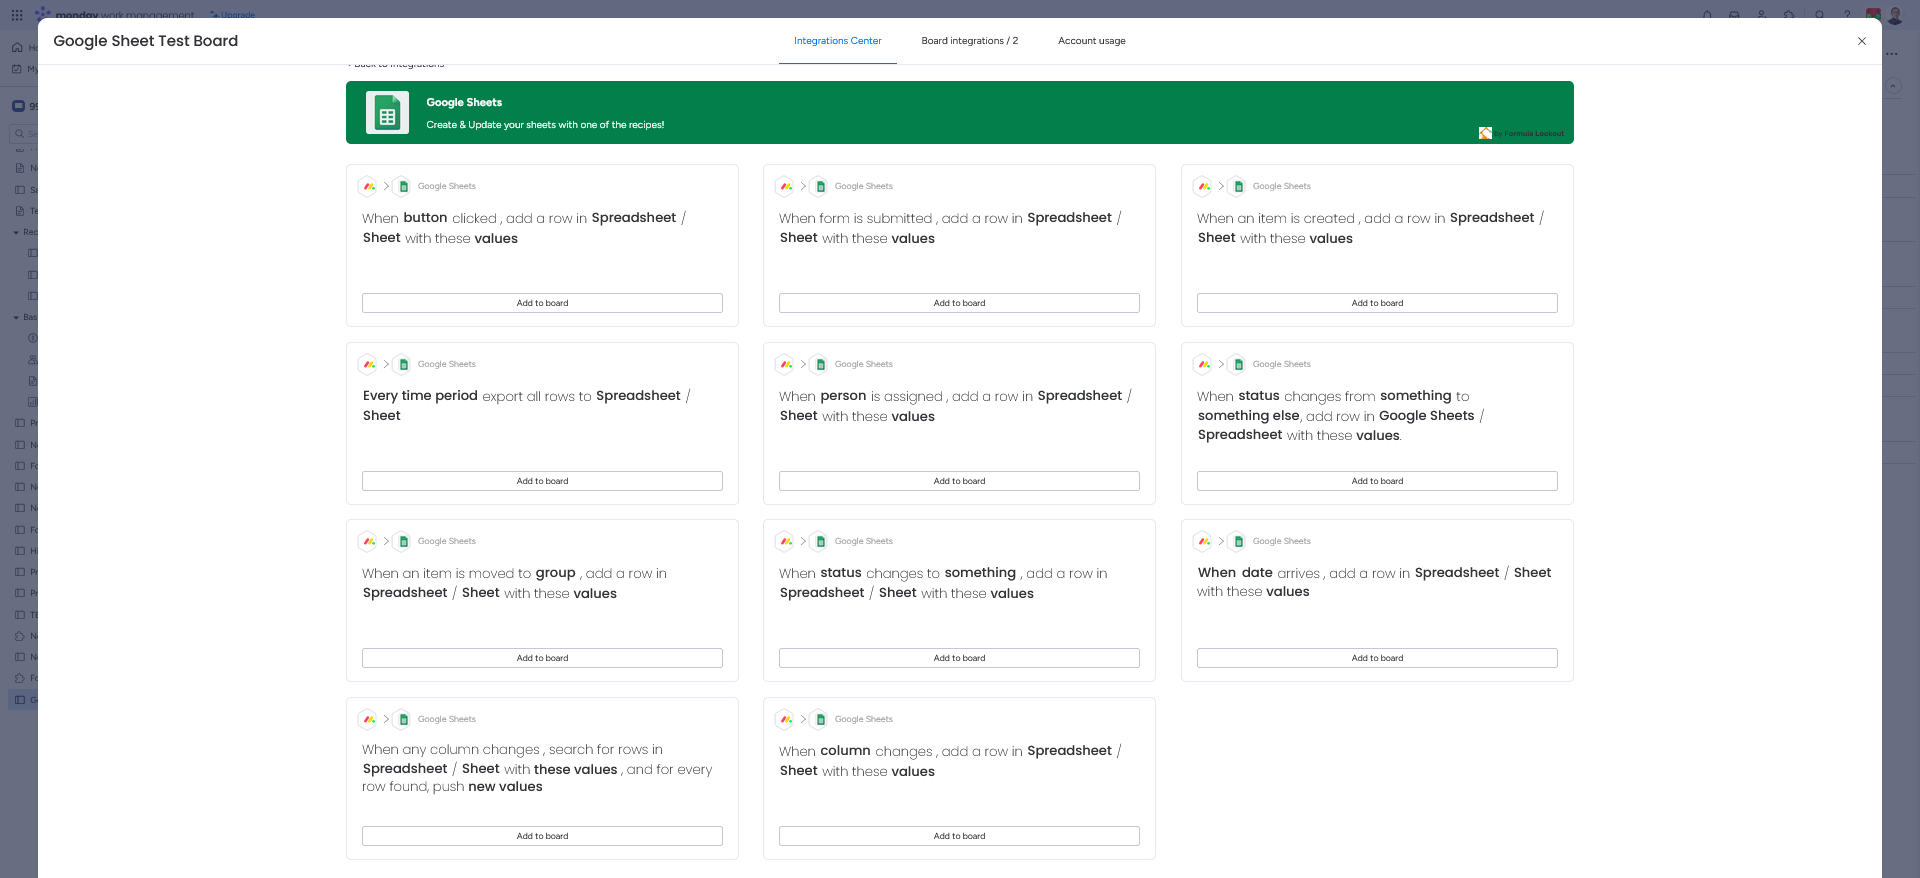Screen dimensions: 1920x878
Task: Add the 'status changes to something' recipe
Action: click(x=959, y=658)
